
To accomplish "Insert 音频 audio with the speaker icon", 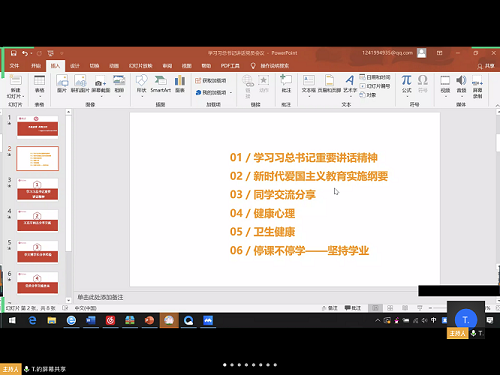I will coord(461,84).
